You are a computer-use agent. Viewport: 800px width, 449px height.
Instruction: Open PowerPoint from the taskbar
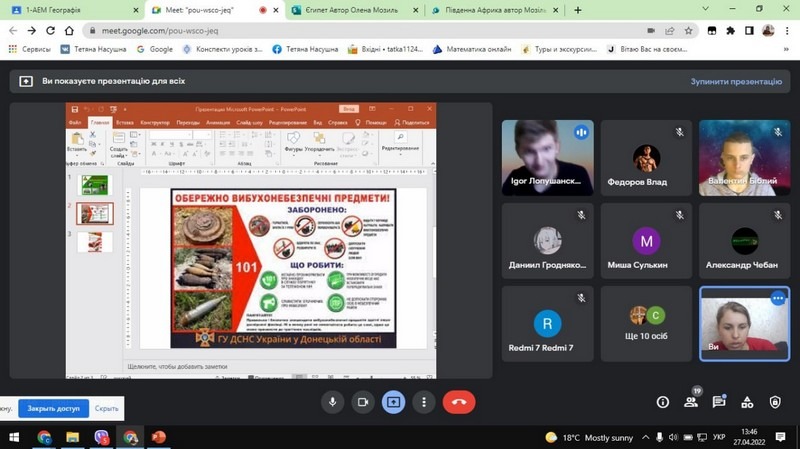click(x=159, y=437)
